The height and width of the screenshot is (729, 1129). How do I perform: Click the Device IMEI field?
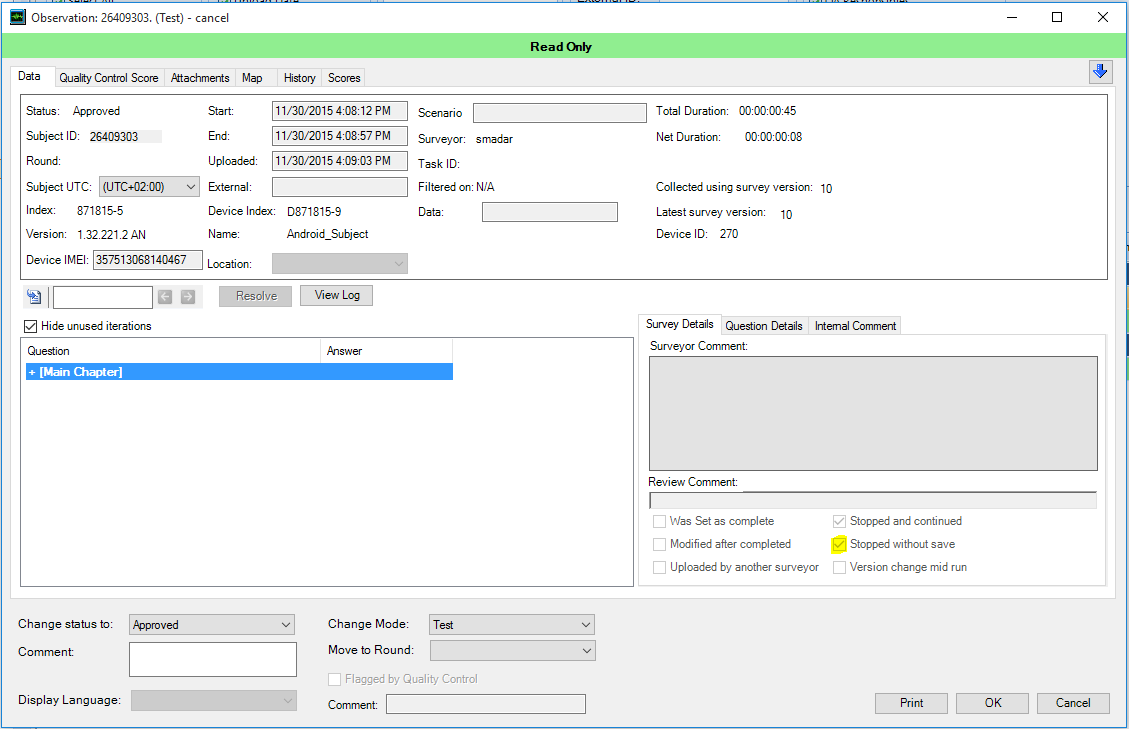(x=148, y=260)
